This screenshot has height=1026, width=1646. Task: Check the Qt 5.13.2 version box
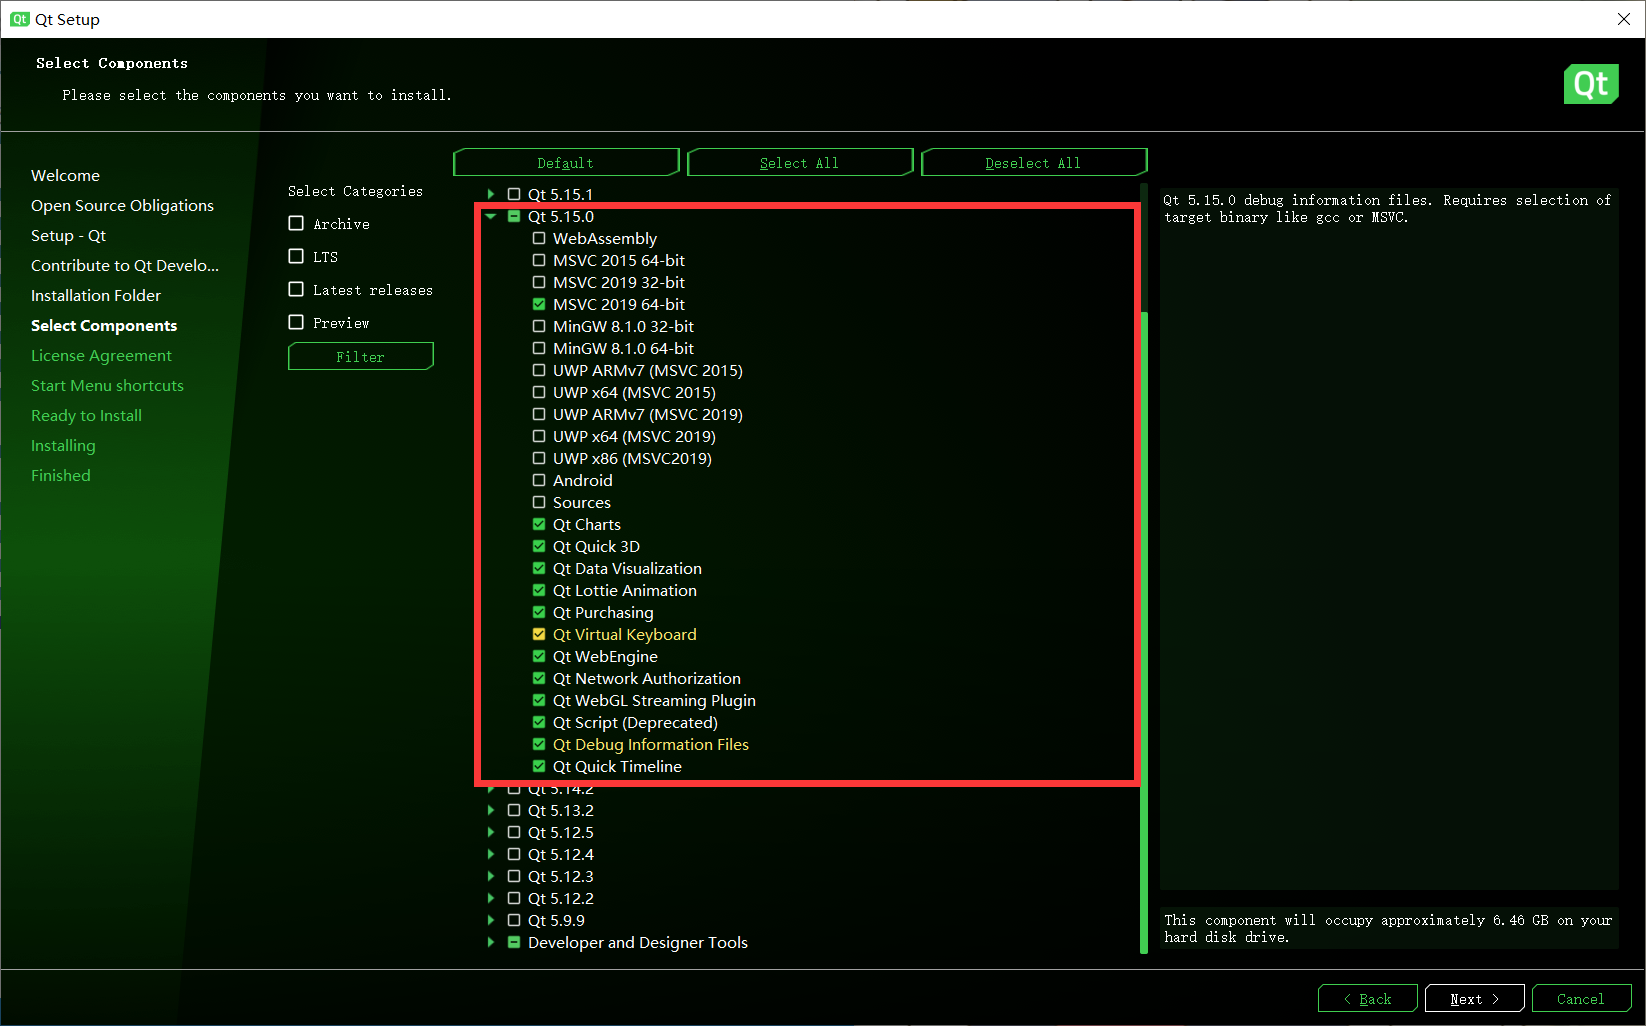(514, 810)
